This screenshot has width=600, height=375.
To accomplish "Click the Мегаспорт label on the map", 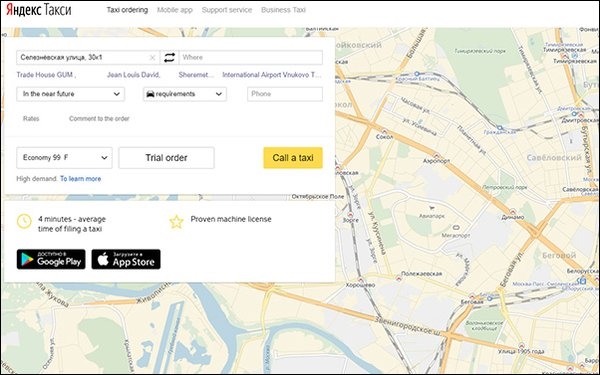I will point(455,236).
